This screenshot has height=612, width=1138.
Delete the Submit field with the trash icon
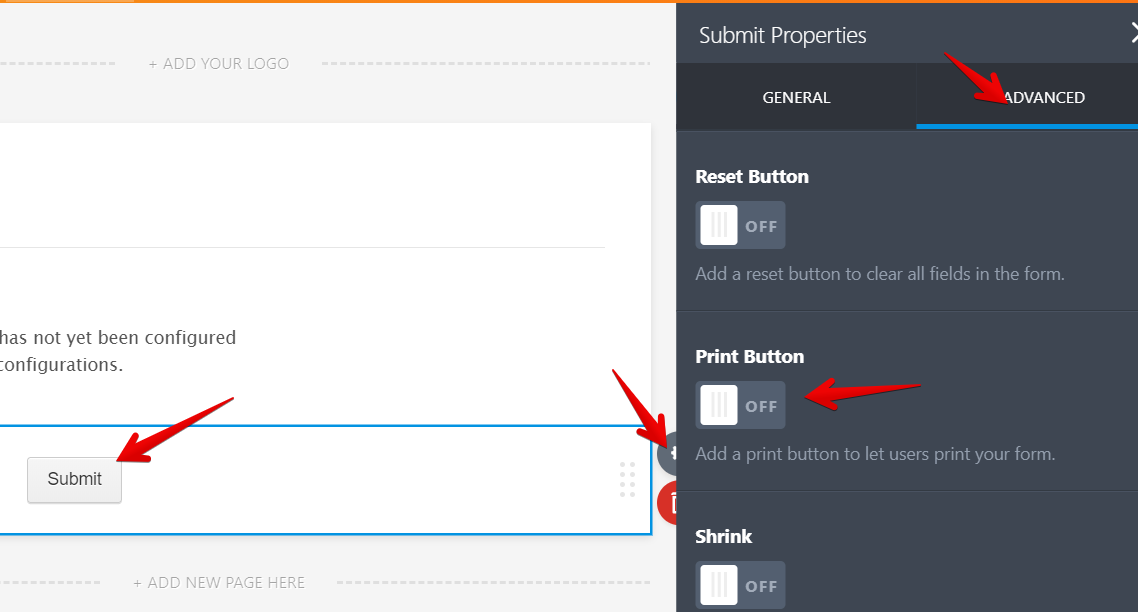pos(669,503)
